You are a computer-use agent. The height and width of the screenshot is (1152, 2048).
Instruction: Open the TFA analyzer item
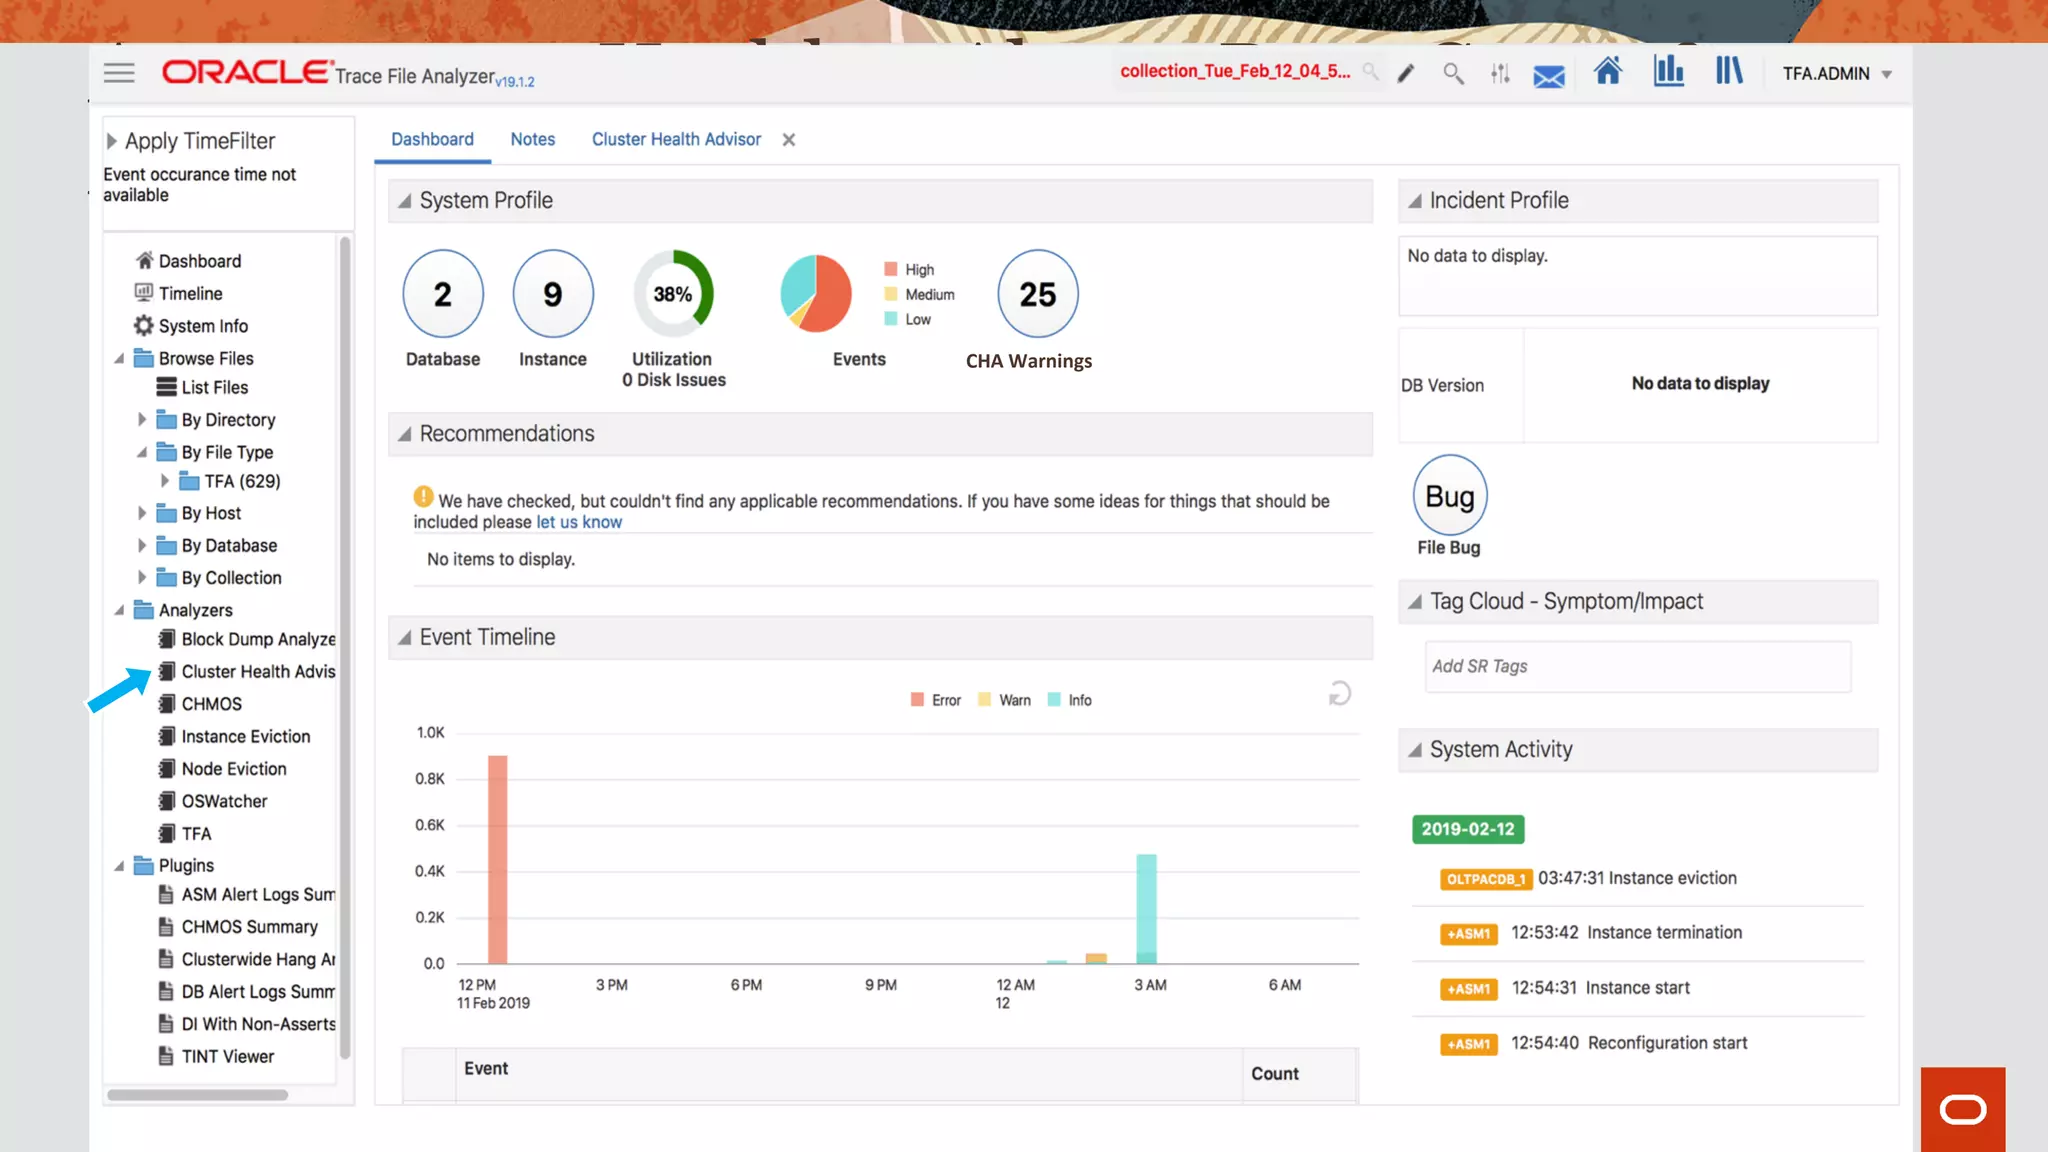186,833
